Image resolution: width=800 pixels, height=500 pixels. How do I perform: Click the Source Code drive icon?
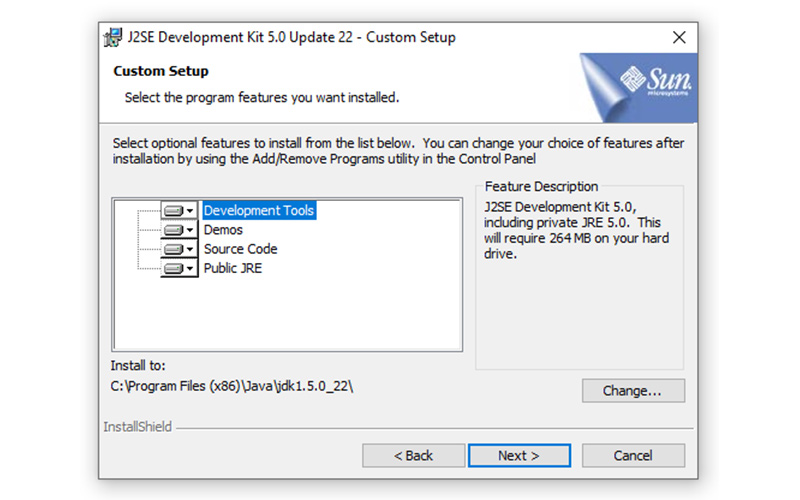coord(173,249)
